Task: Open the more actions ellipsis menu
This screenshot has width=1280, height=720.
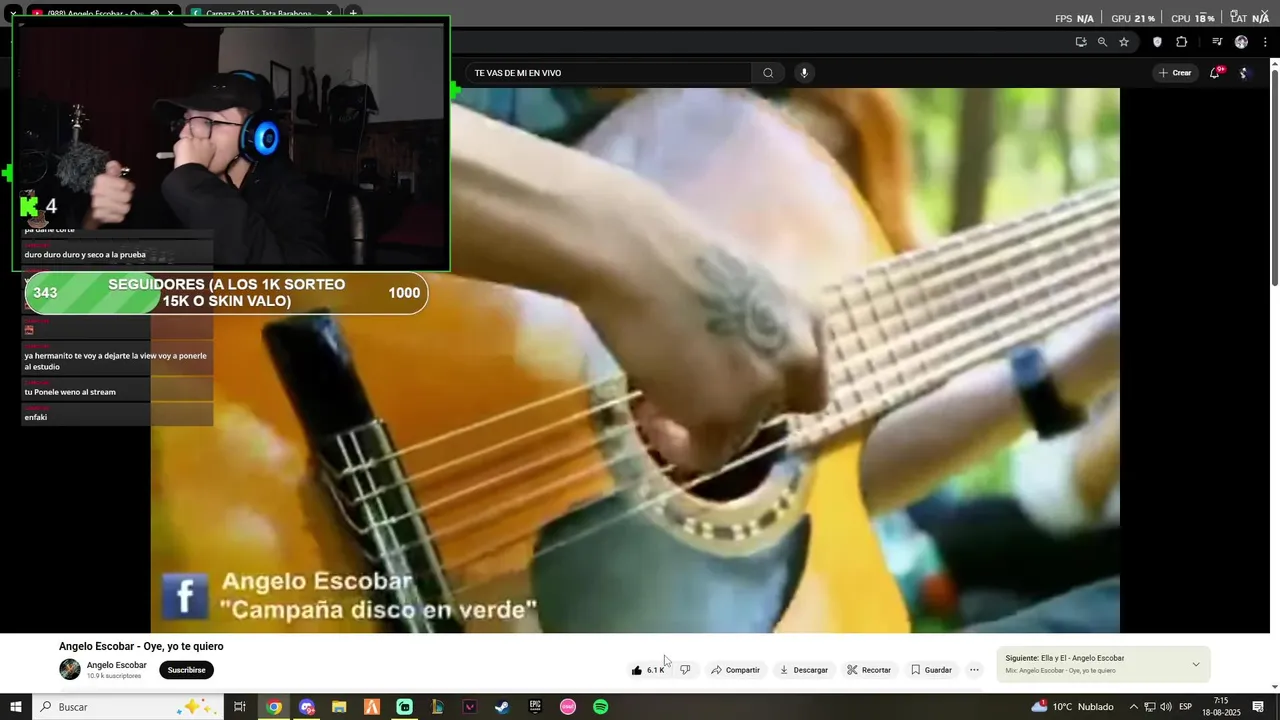Action: click(974, 670)
